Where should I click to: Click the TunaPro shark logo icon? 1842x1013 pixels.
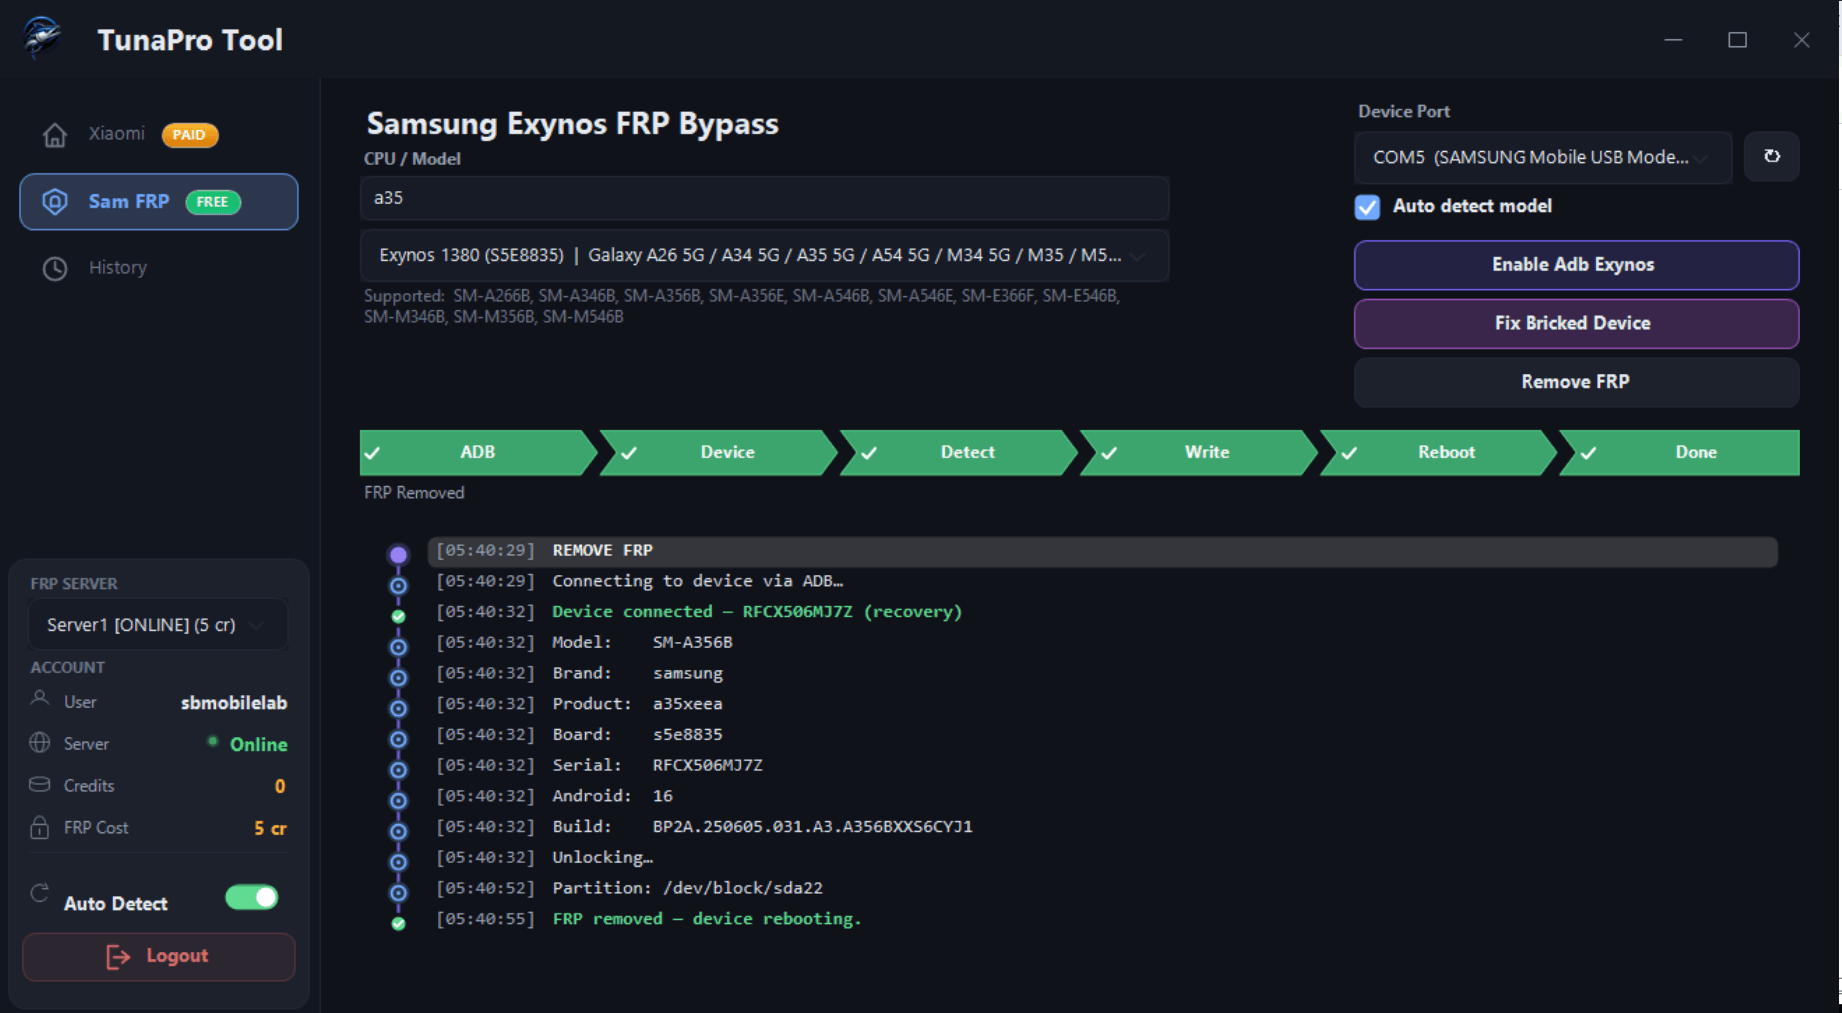point(42,38)
